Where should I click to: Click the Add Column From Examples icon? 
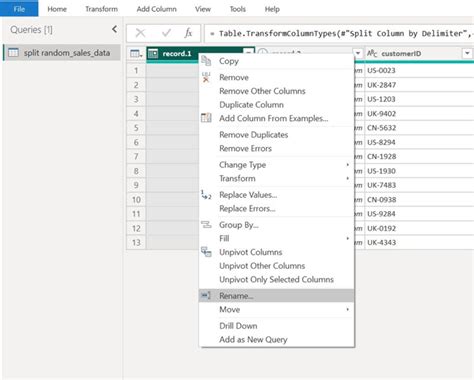click(206, 118)
